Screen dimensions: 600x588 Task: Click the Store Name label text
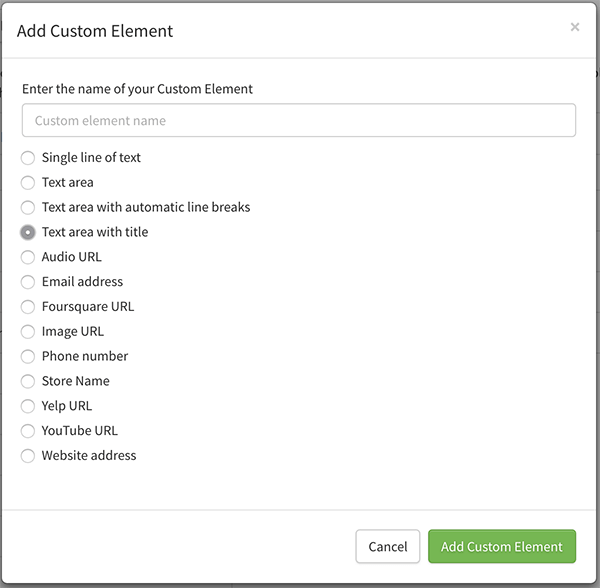pos(76,381)
